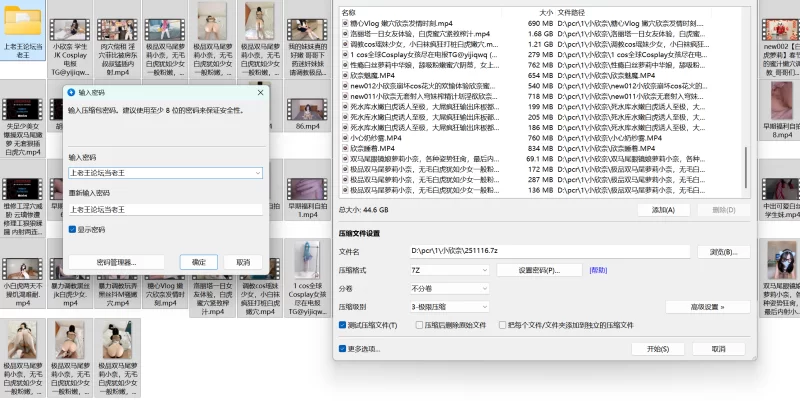800x401 pixels.
Task: Click the 输入密码 dialog title bar icon
Action: [71, 91]
